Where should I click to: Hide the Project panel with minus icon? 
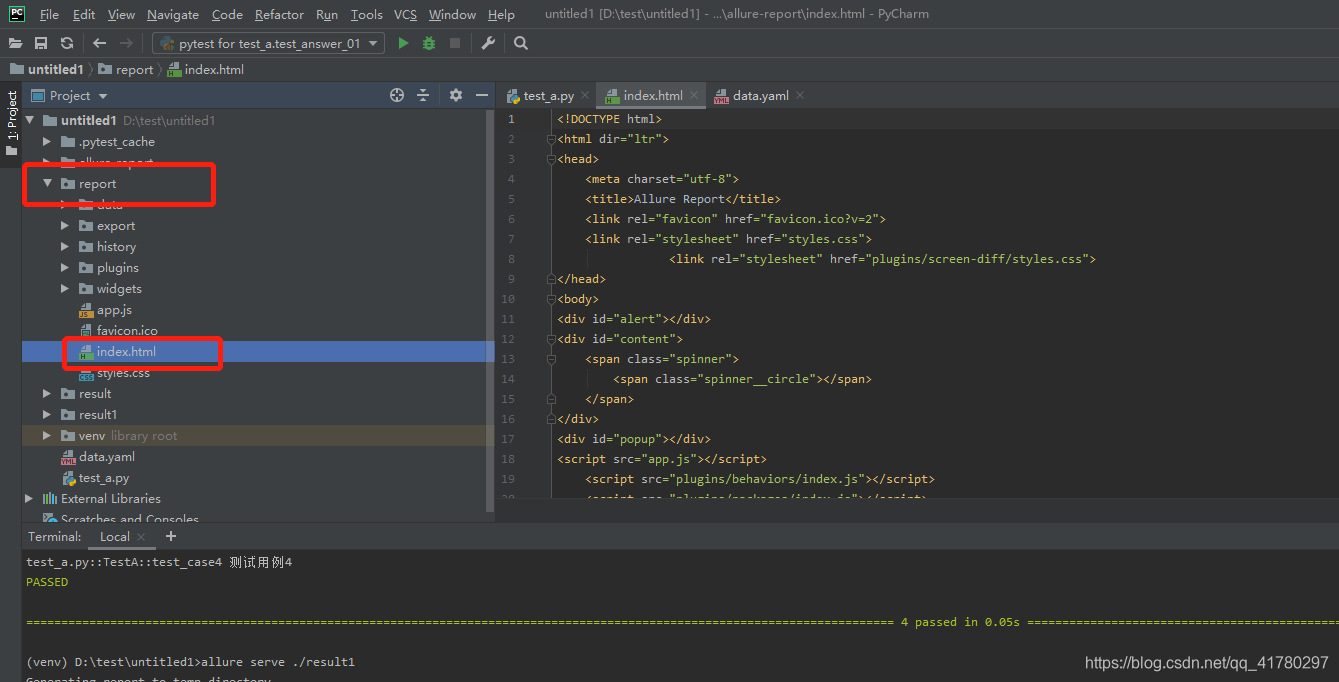pos(482,95)
